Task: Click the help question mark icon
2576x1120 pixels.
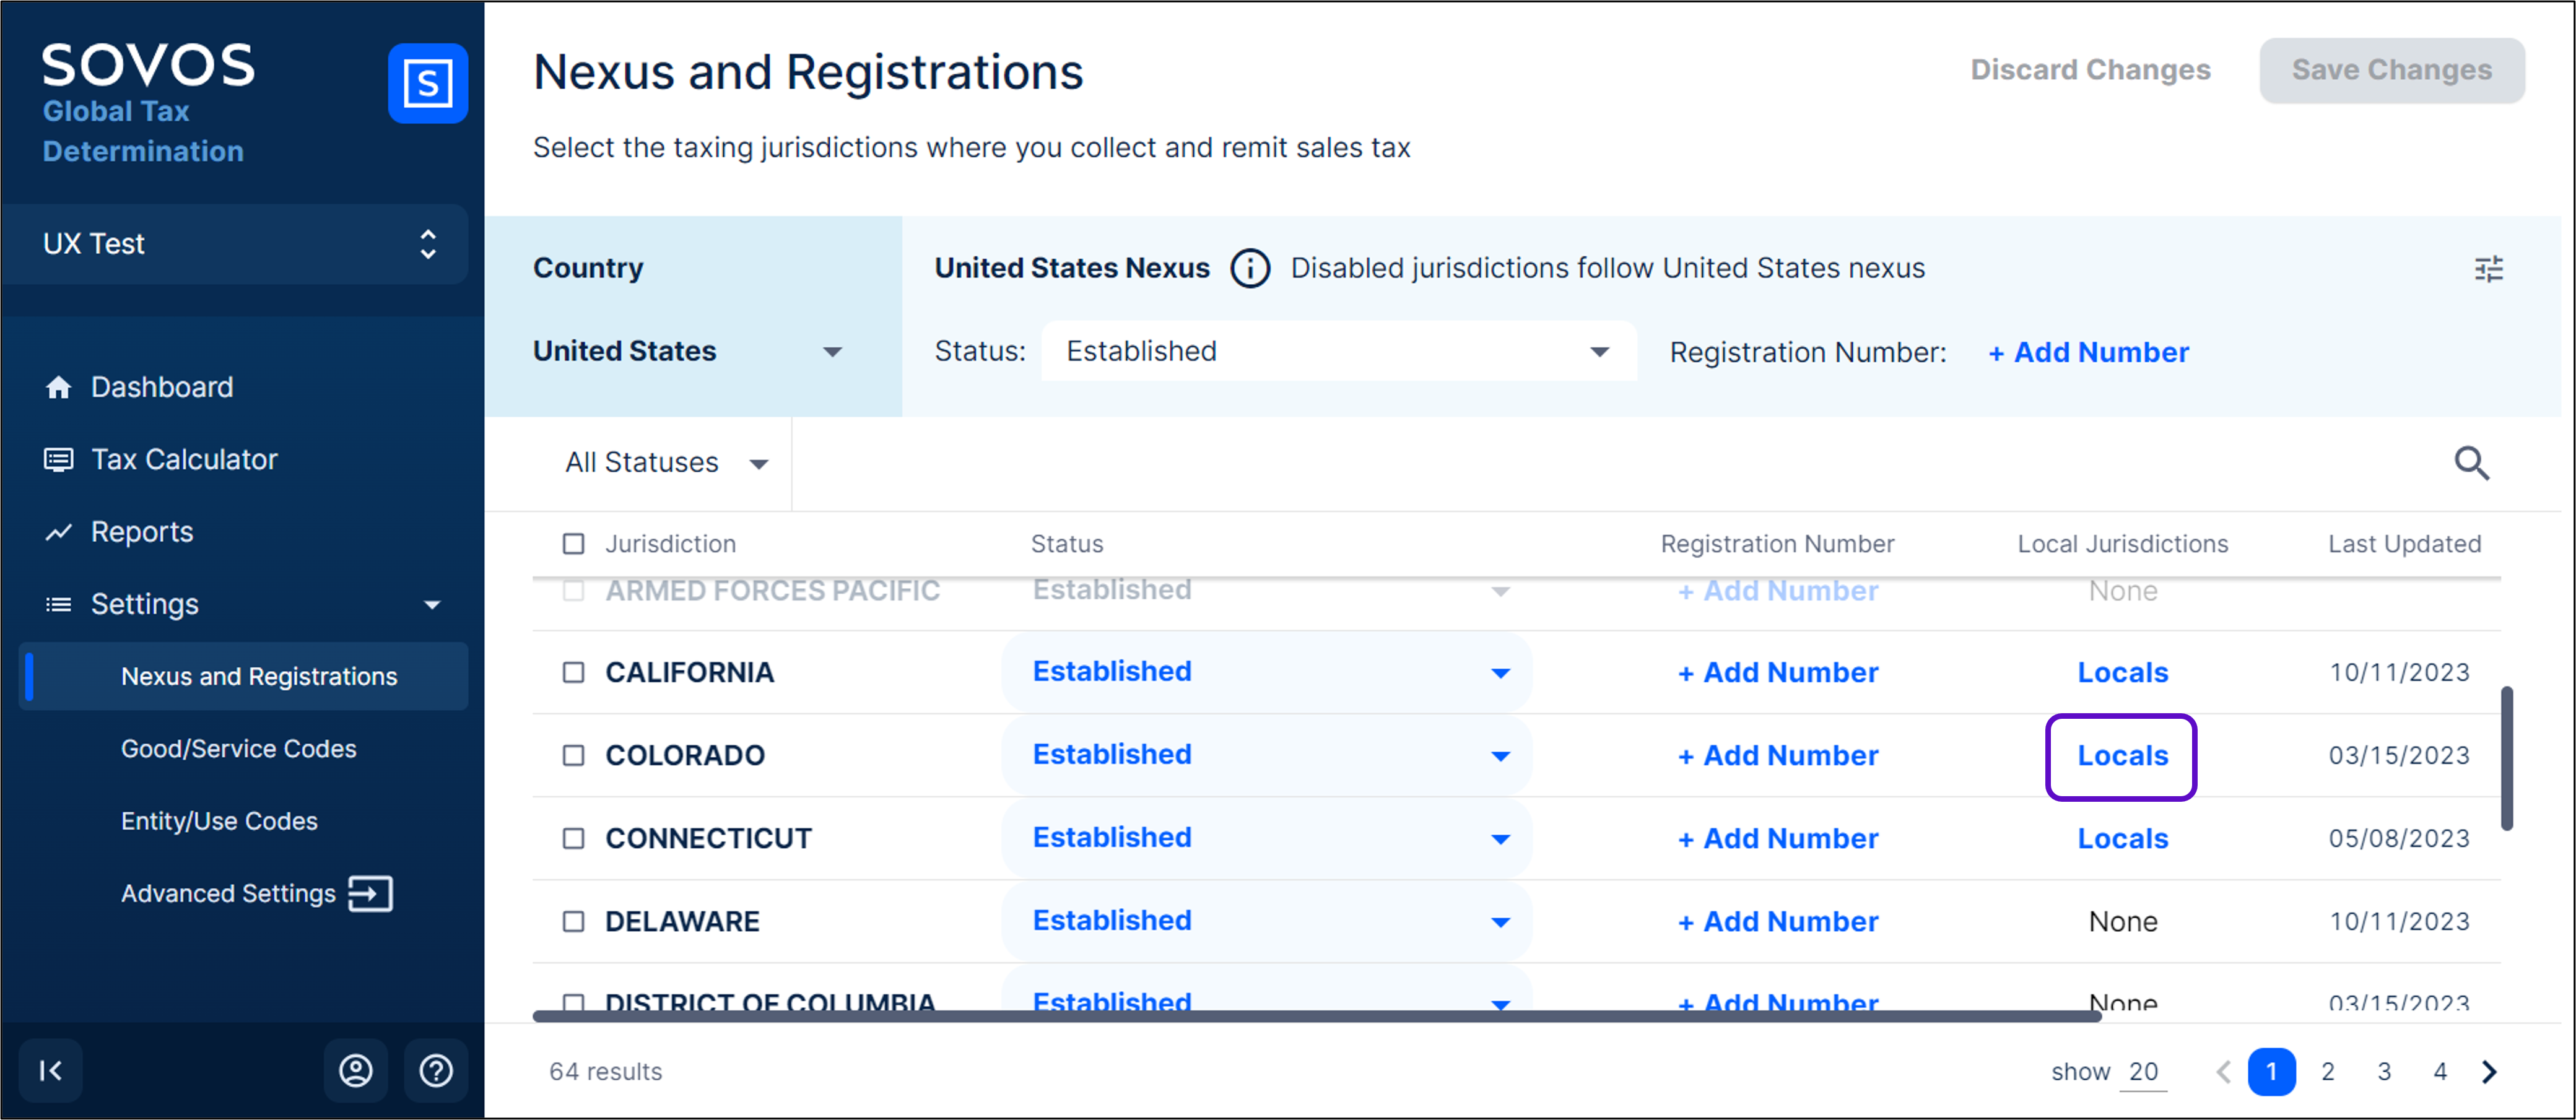Action: [x=435, y=1070]
